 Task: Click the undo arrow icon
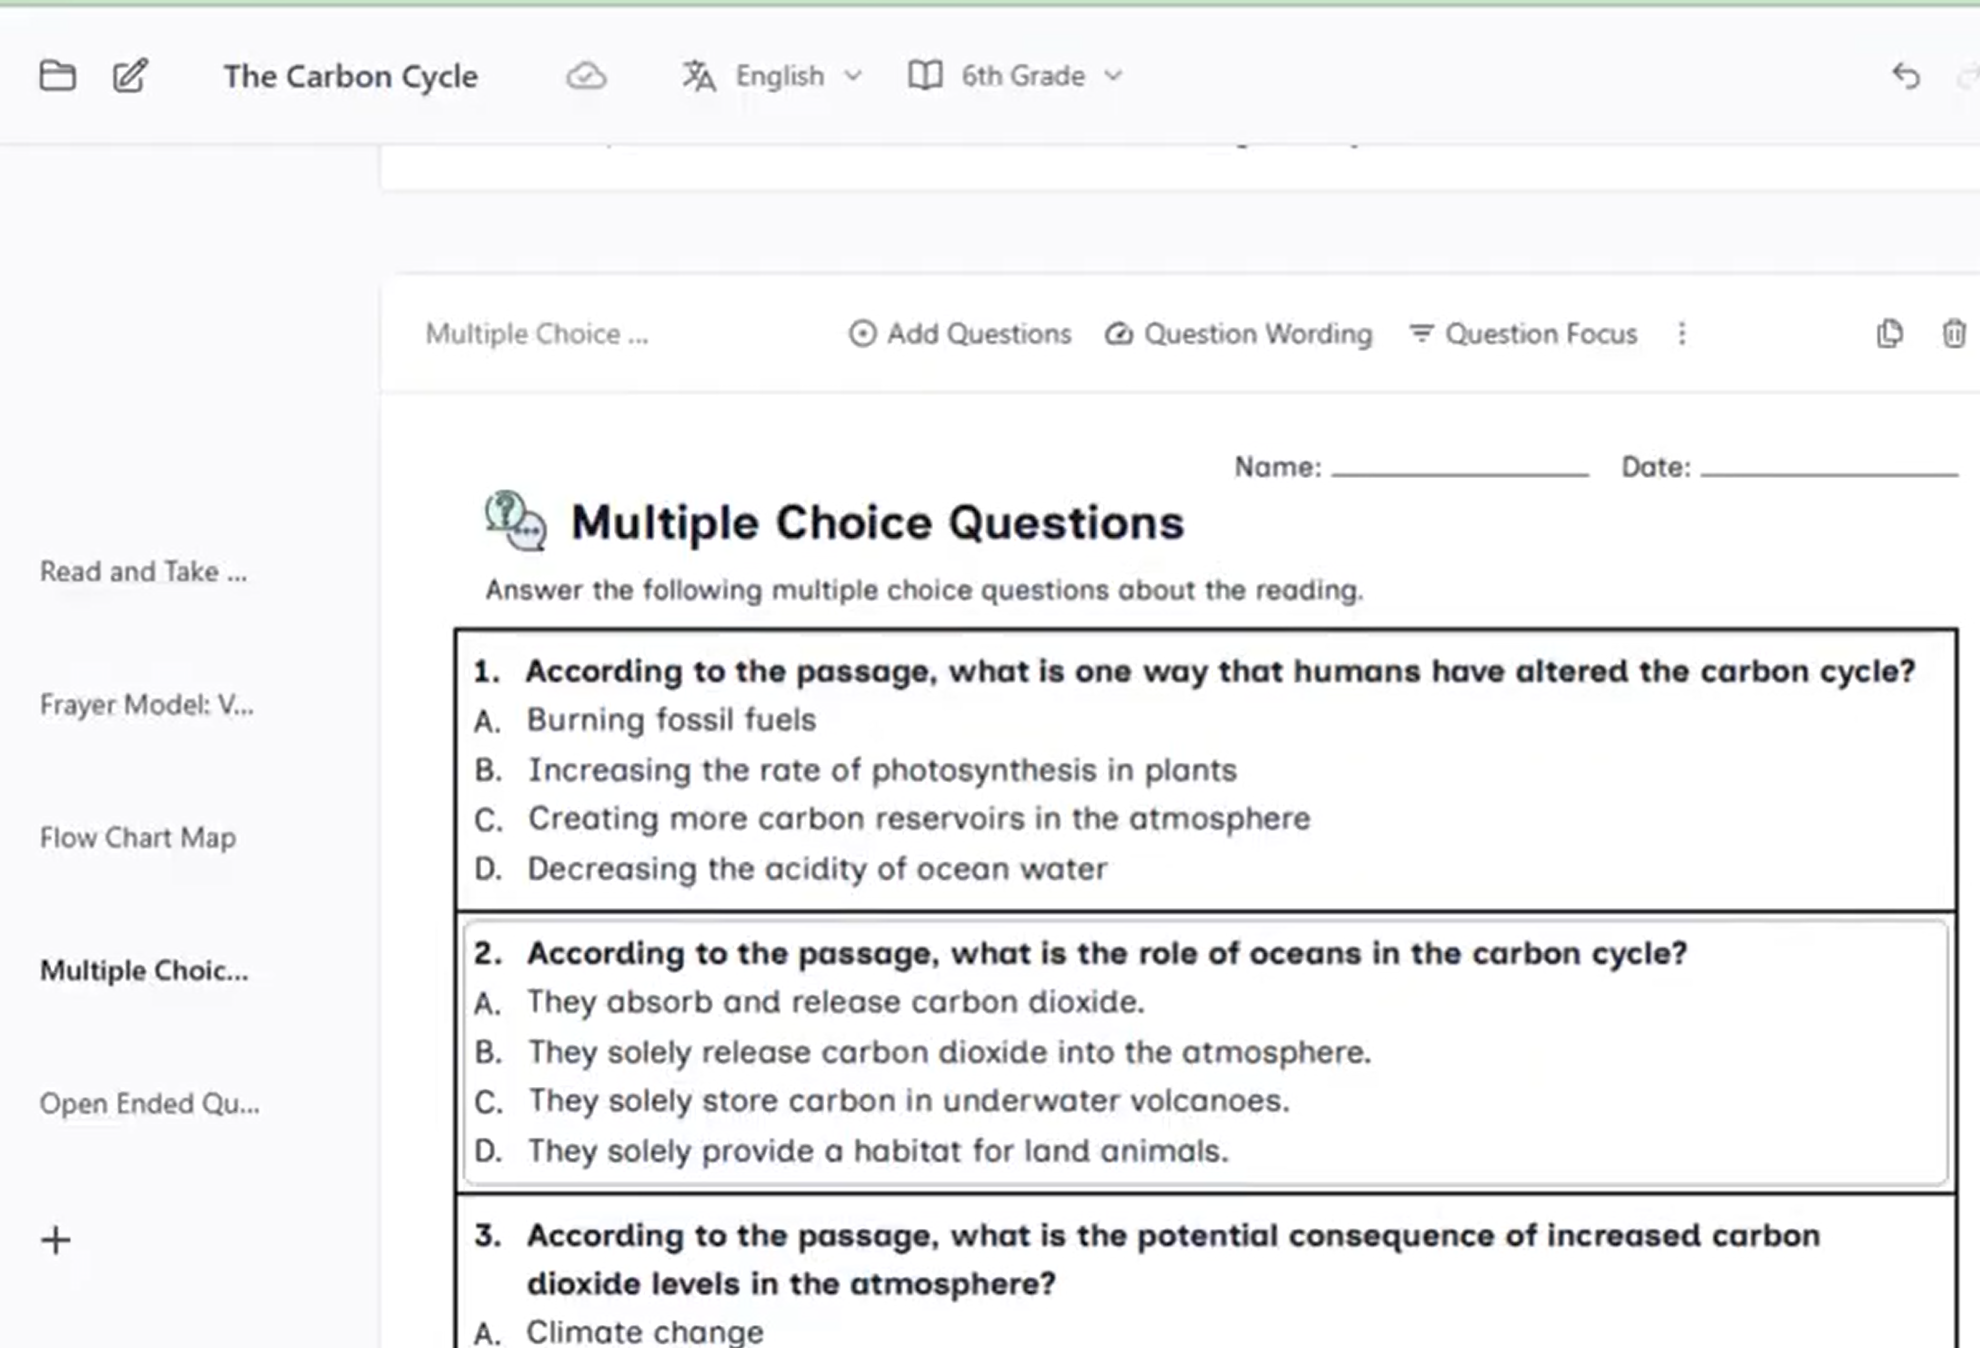pyautogui.click(x=1906, y=76)
